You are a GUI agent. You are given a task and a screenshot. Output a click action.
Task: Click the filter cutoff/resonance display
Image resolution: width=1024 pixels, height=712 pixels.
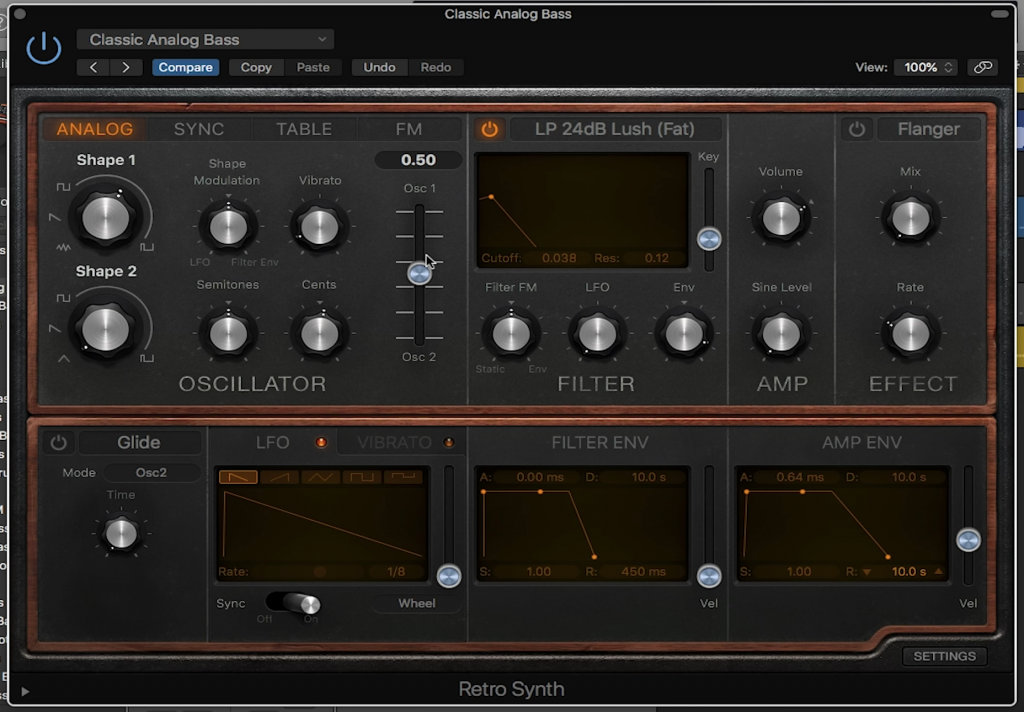(x=583, y=210)
